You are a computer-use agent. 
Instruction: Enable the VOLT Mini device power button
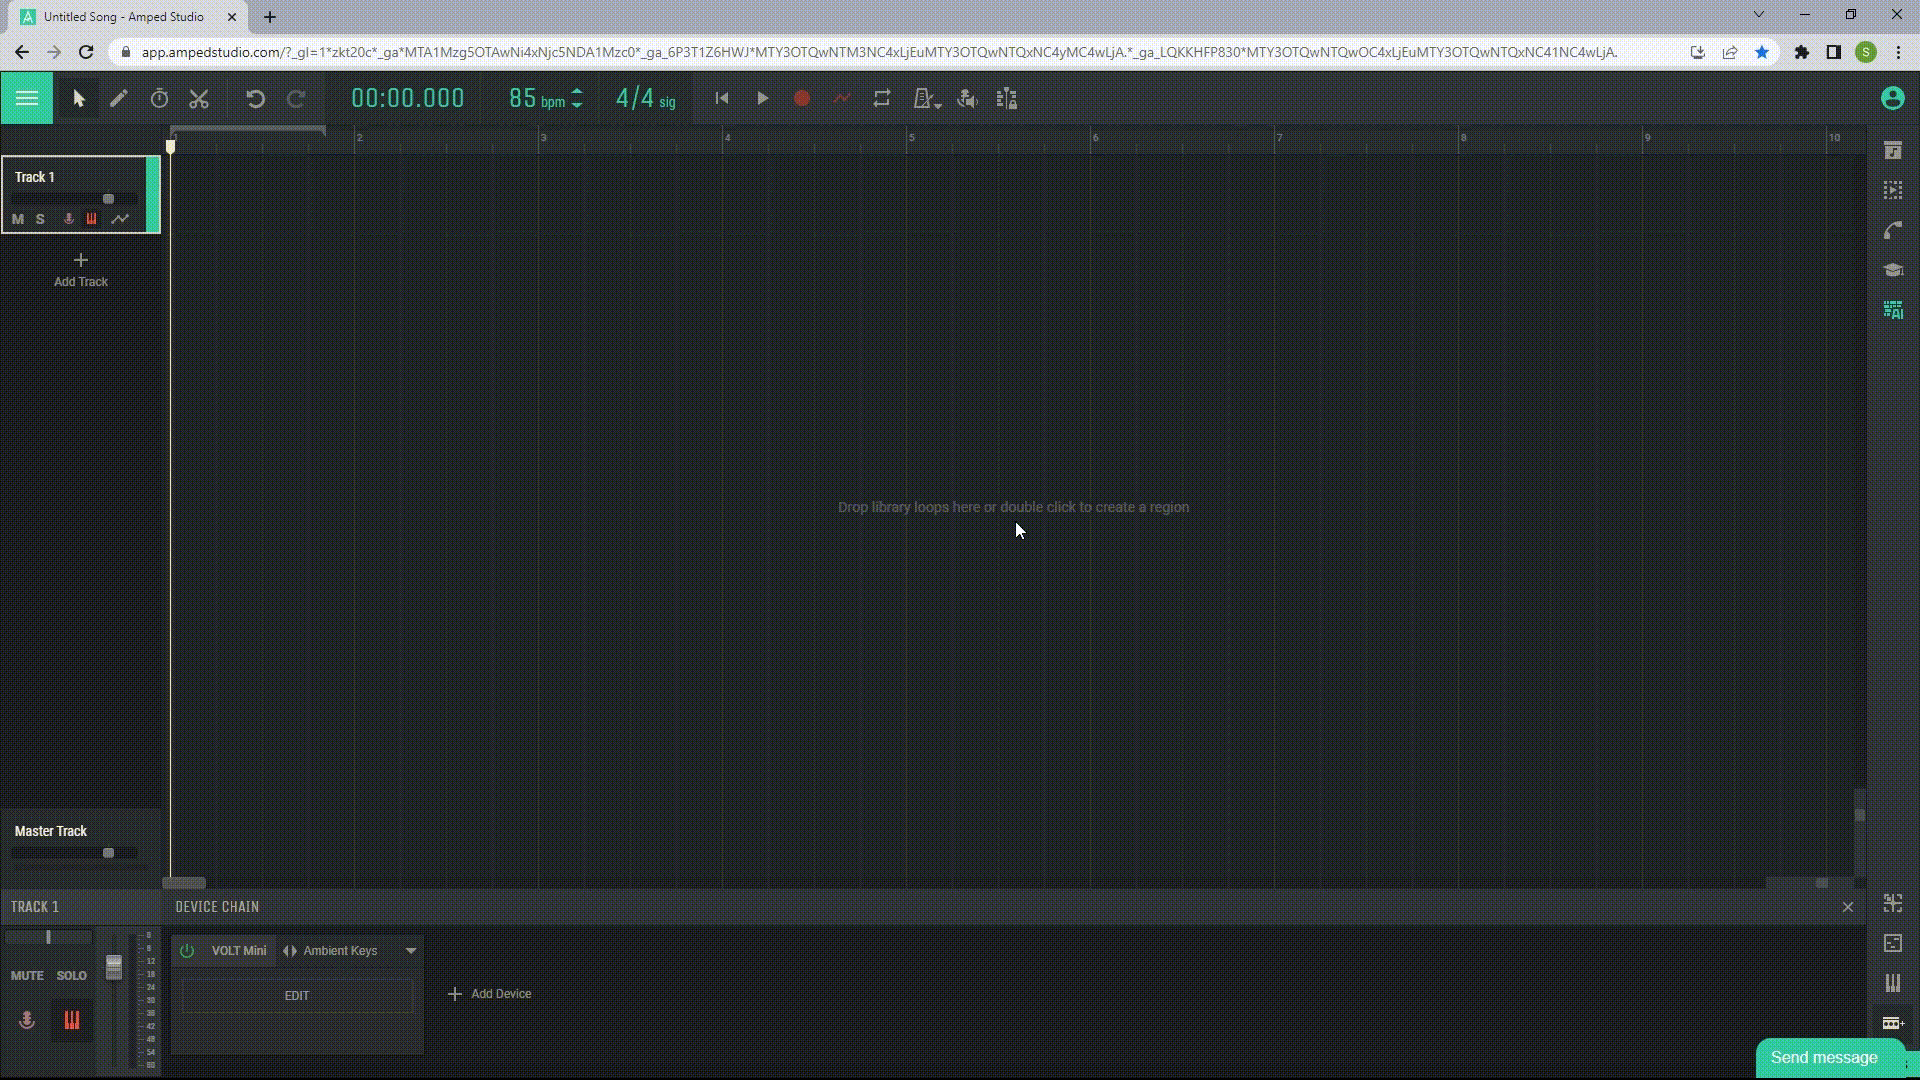tap(187, 949)
